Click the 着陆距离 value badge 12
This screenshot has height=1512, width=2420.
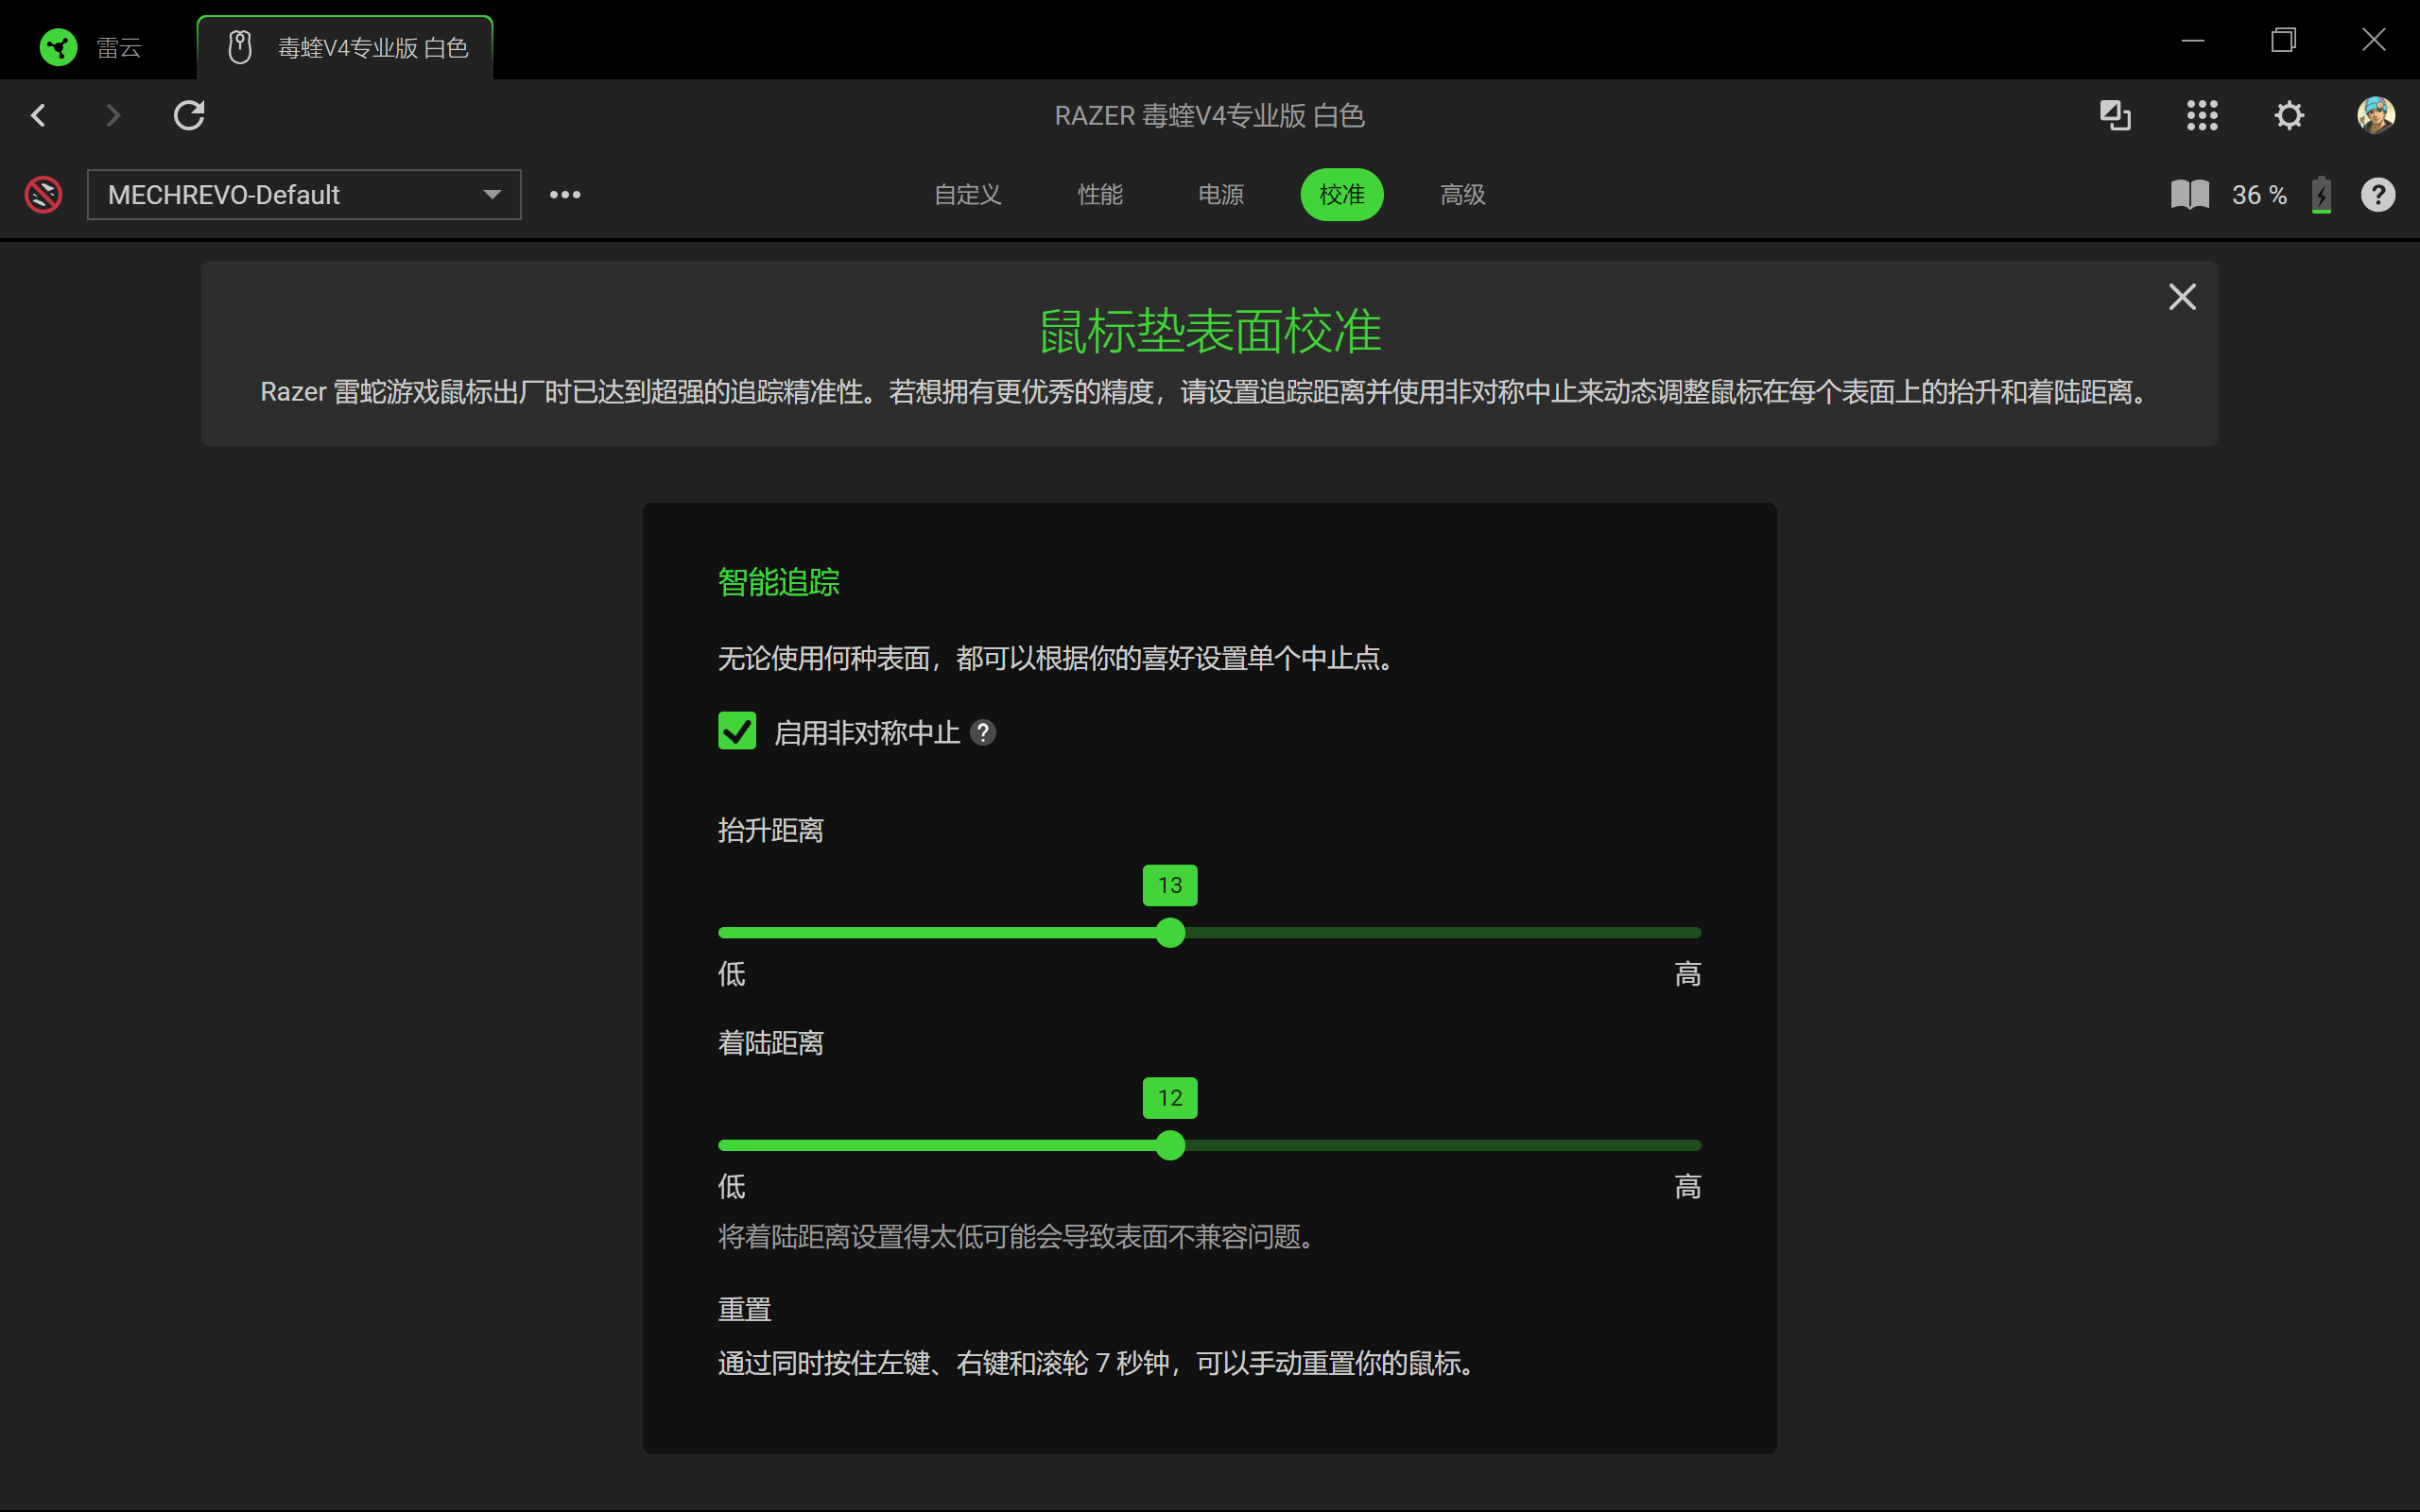(x=1170, y=1098)
